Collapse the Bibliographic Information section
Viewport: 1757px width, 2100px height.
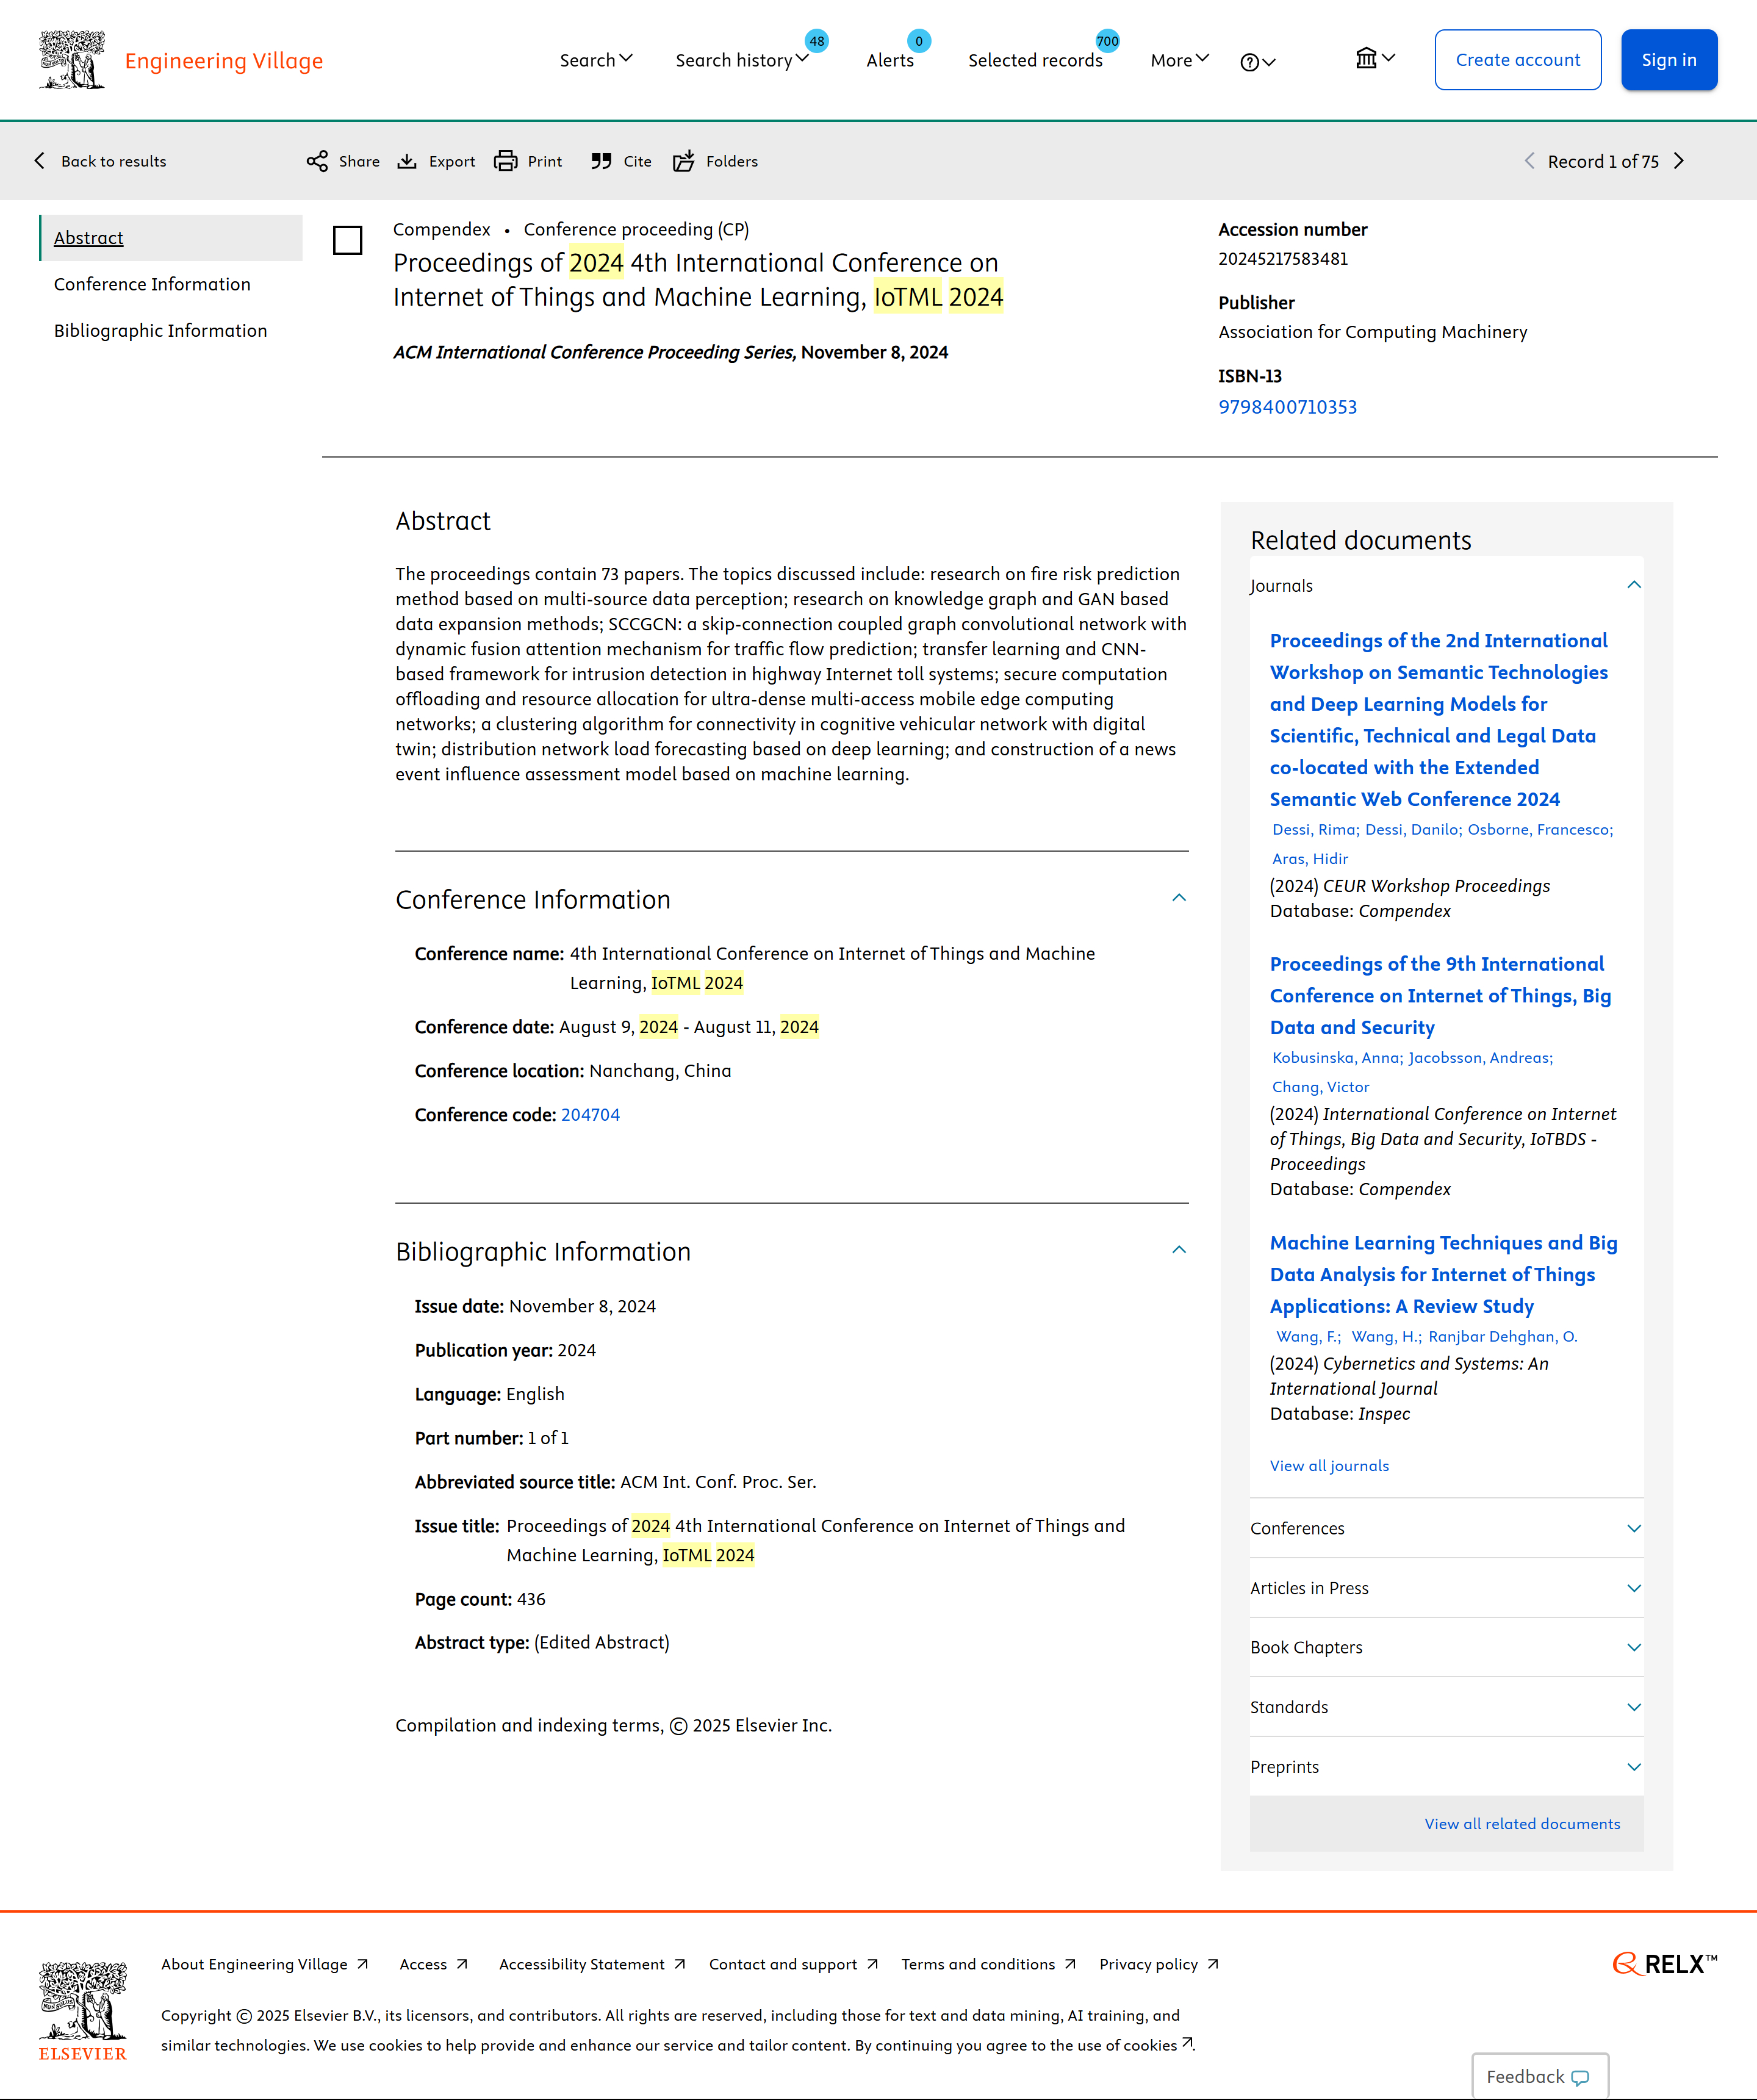point(1179,1250)
